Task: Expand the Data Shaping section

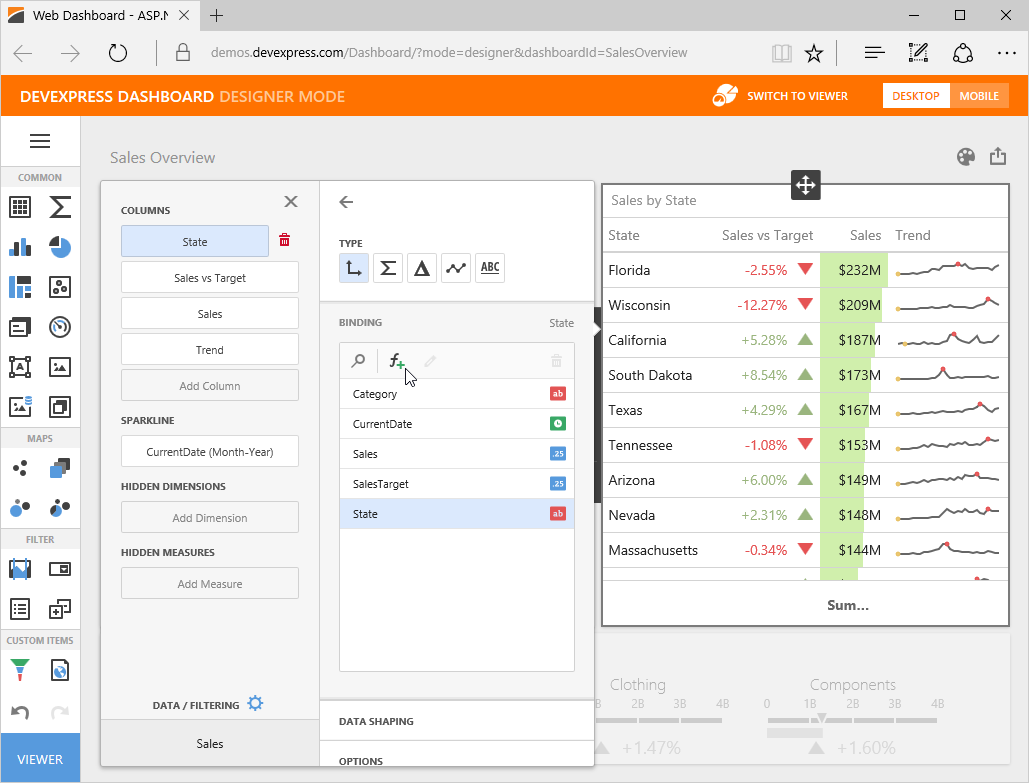Action: [x=456, y=721]
